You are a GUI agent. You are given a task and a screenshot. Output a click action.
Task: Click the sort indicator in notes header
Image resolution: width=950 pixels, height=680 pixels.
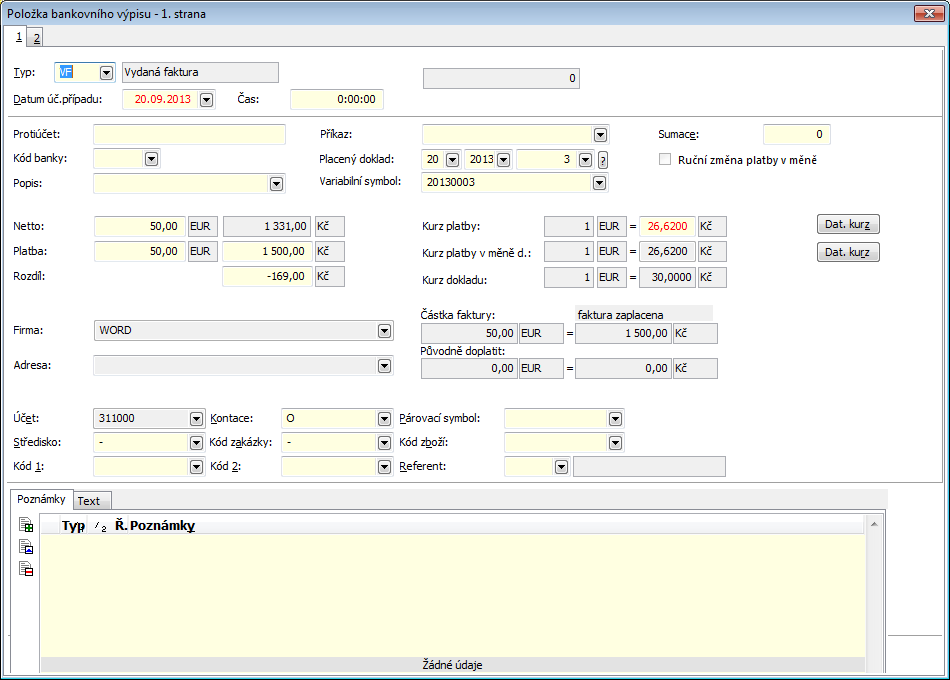tap(100, 526)
